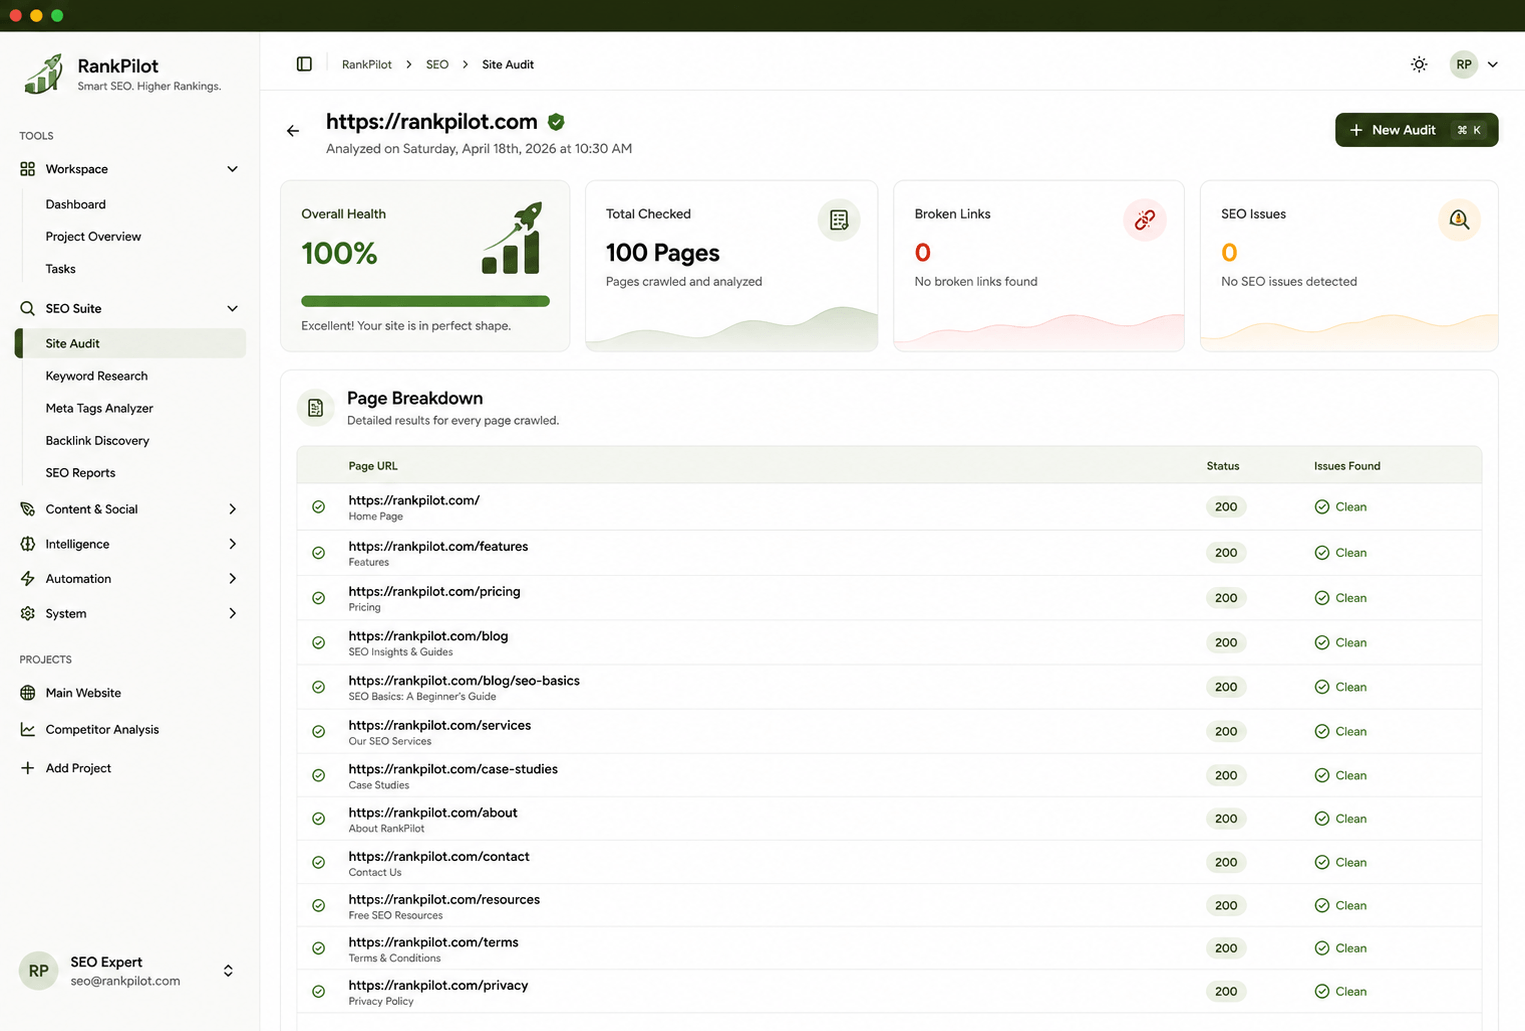This screenshot has width=1525, height=1031.
Task: Click the Overall Health progress bar
Action: click(425, 301)
